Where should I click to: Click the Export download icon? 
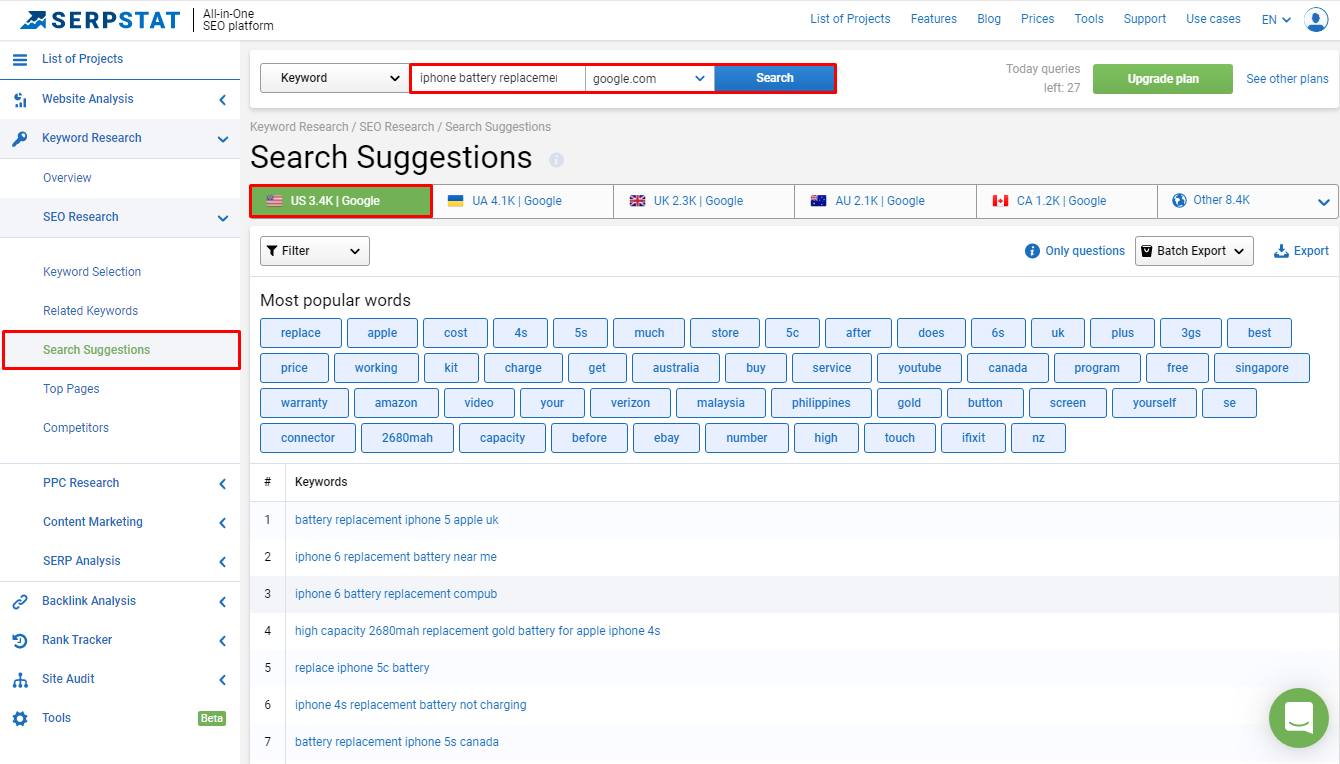1281,251
